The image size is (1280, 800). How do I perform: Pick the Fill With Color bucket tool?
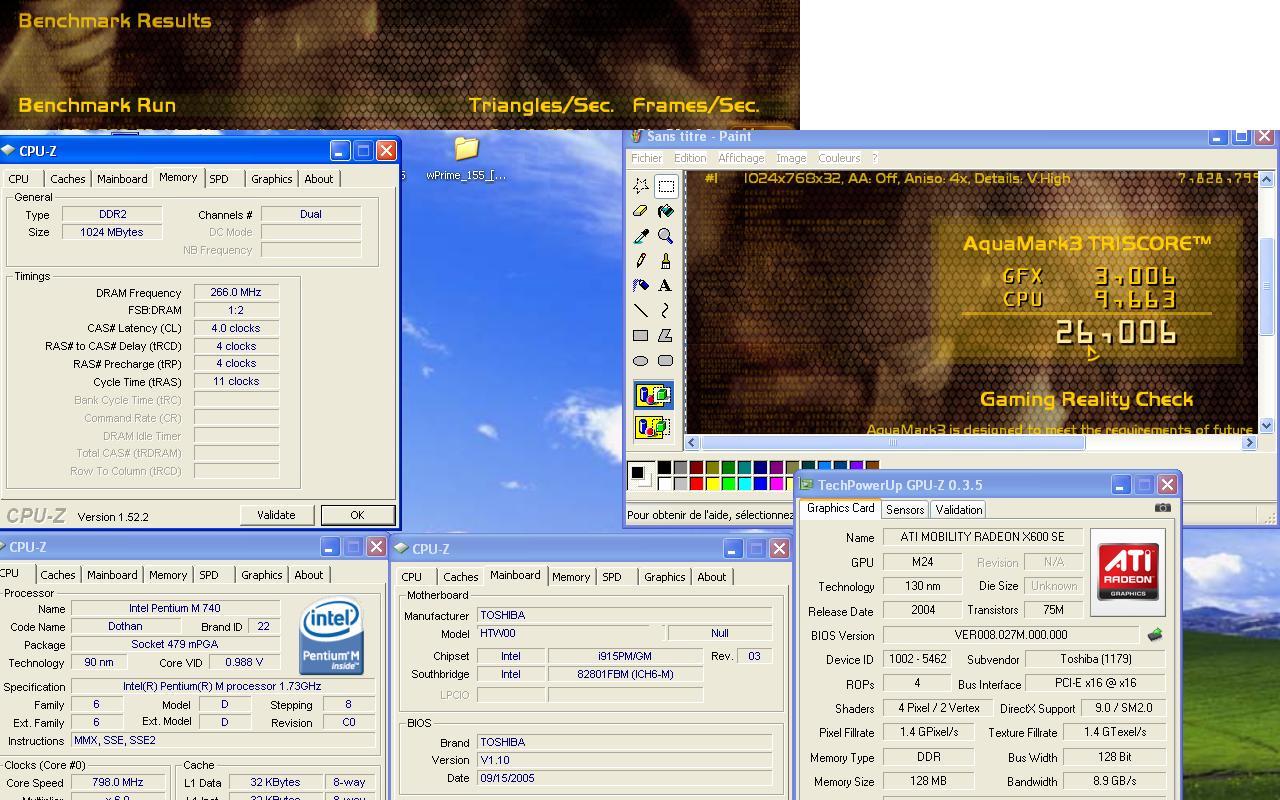(x=666, y=211)
